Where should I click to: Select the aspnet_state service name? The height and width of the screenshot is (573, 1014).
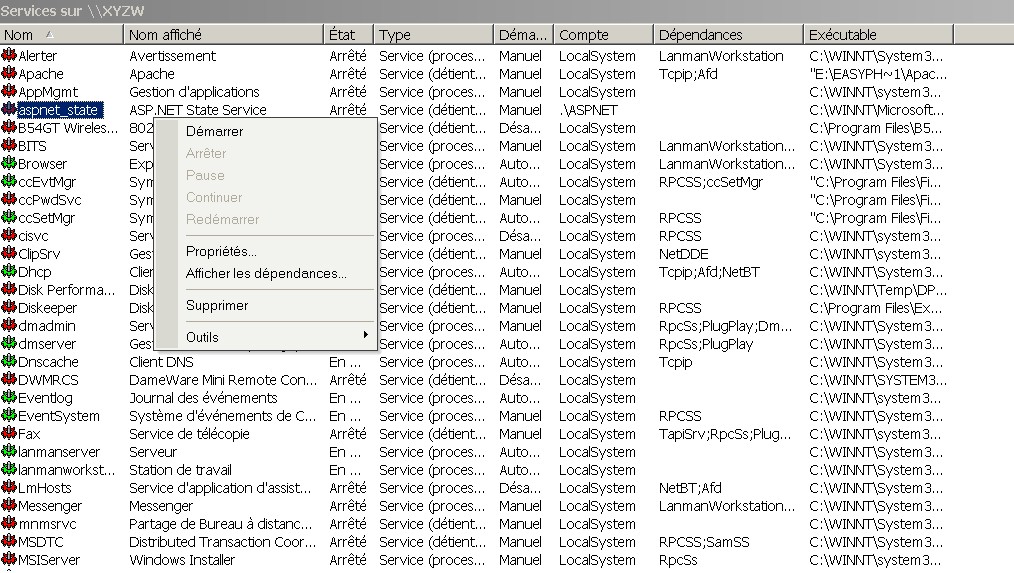(58, 110)
